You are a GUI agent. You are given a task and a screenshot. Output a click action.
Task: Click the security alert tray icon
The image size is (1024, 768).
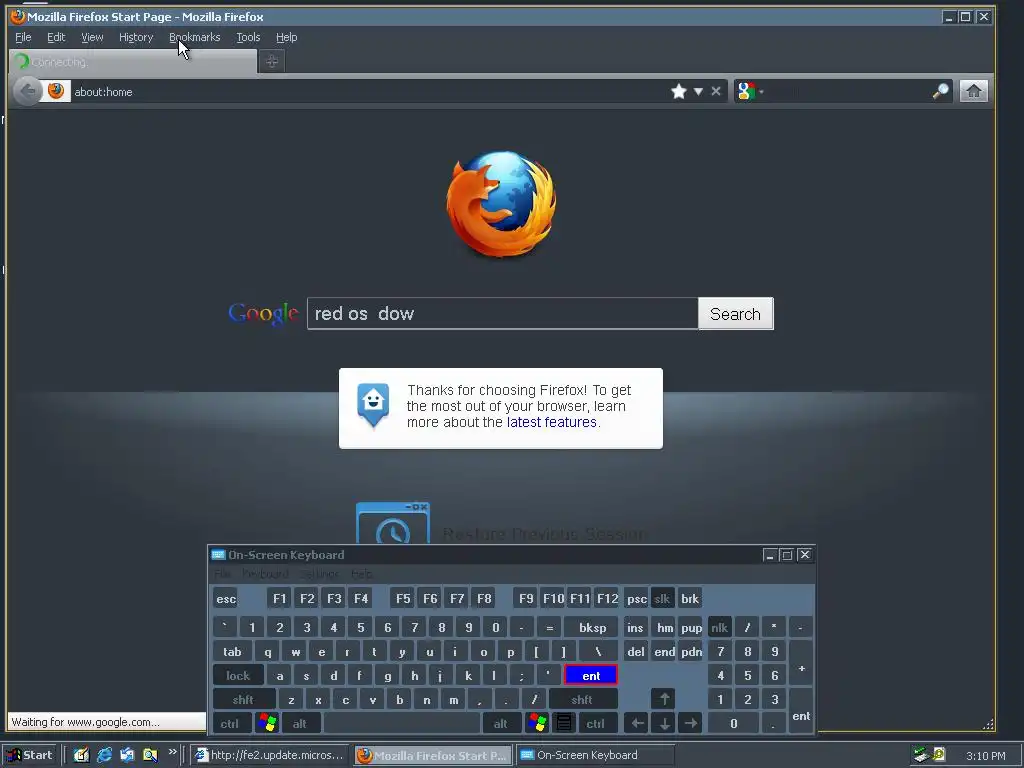(x=939, y=754)
